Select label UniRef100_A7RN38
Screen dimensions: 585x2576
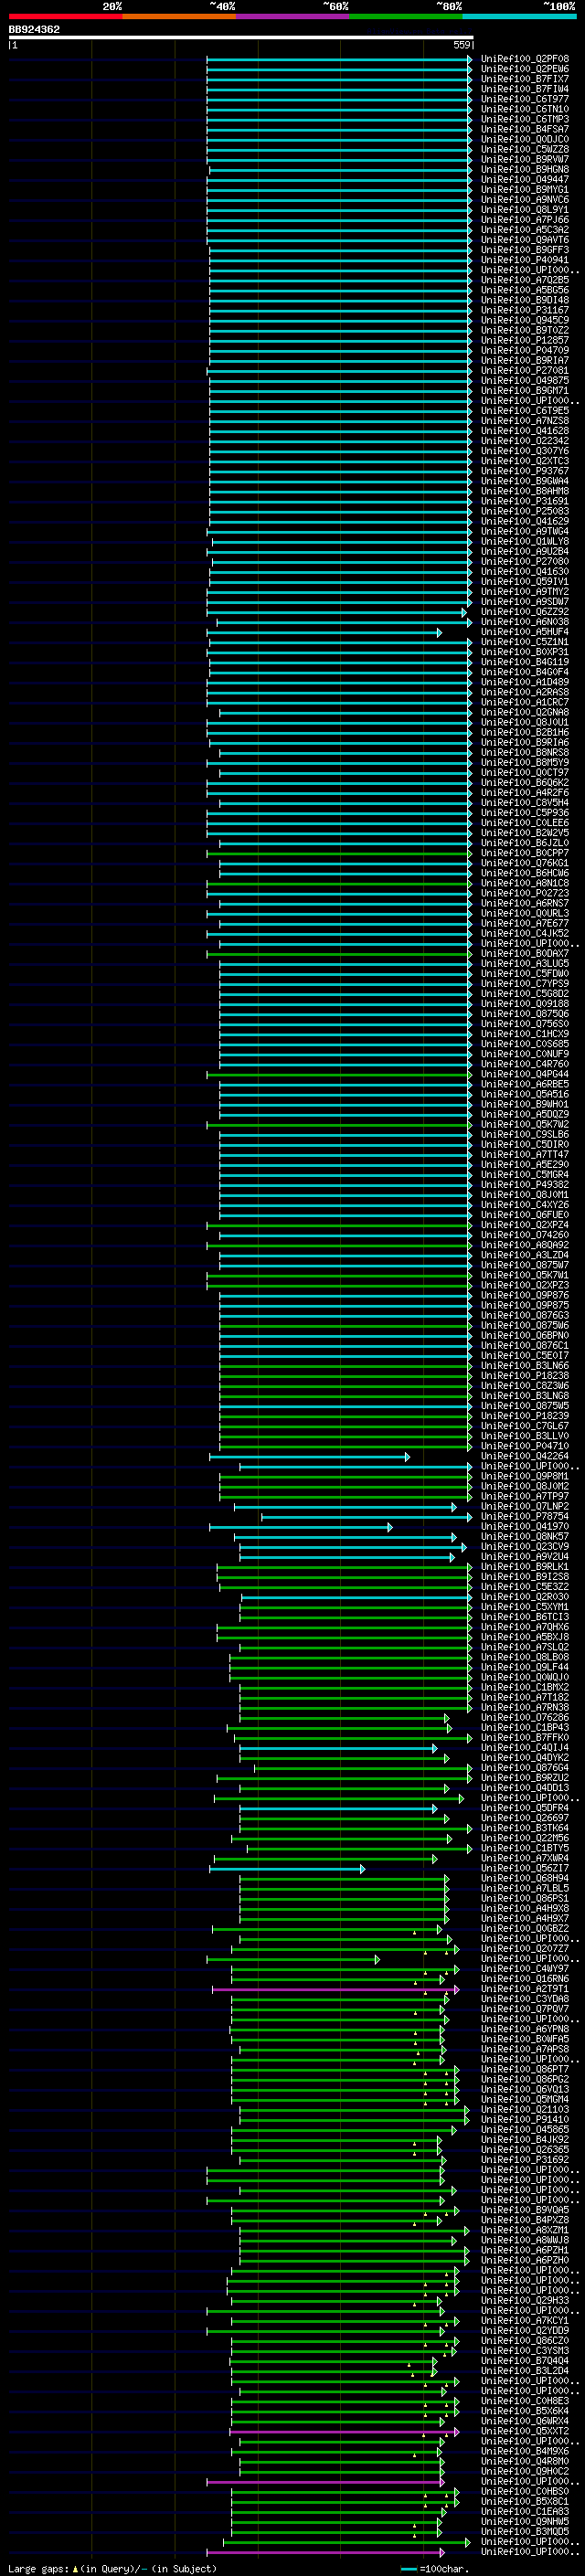point(525,1708)
